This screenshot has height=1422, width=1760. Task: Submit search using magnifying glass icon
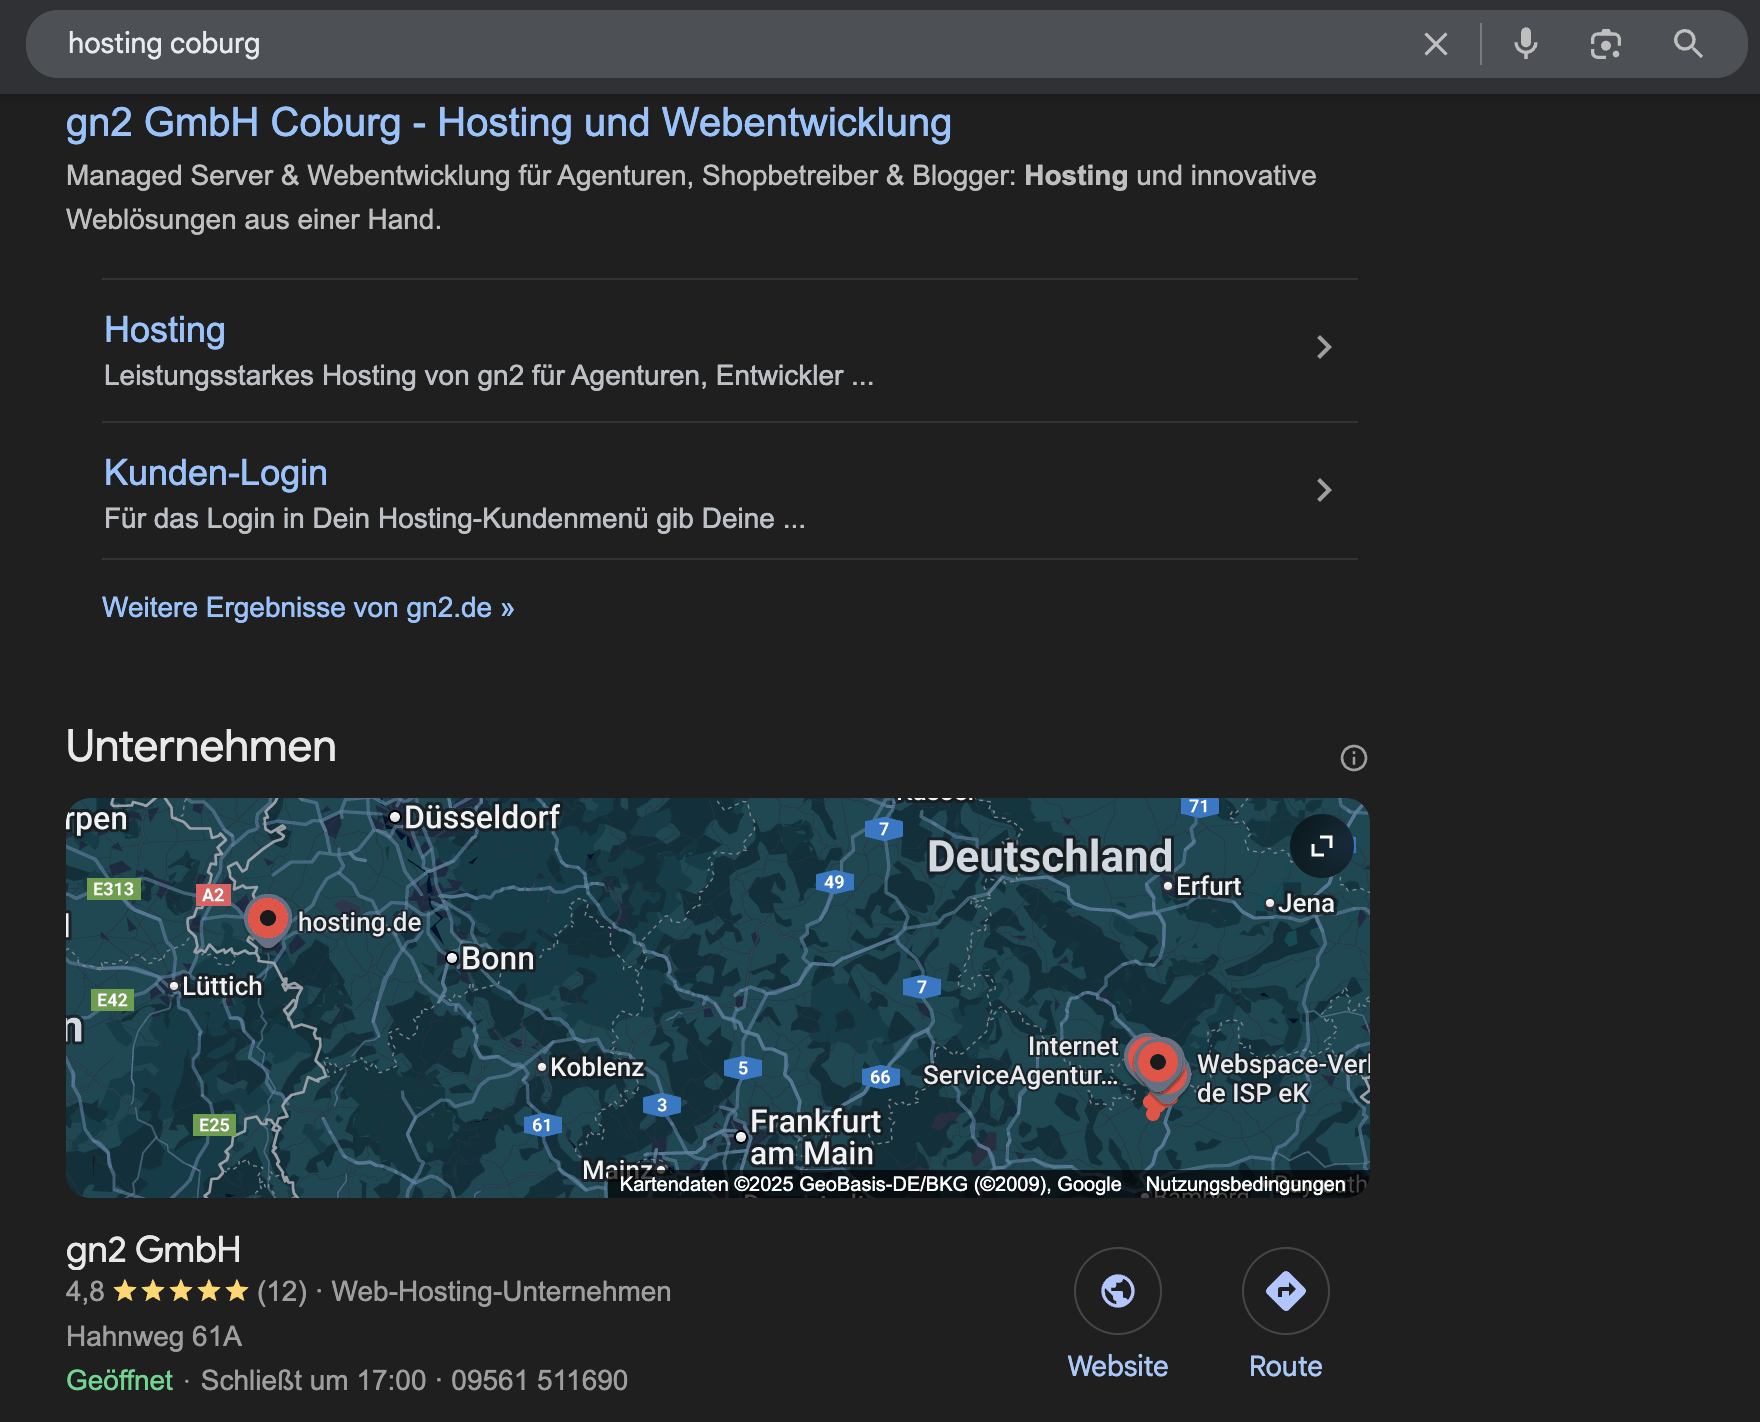(1688, 44)
